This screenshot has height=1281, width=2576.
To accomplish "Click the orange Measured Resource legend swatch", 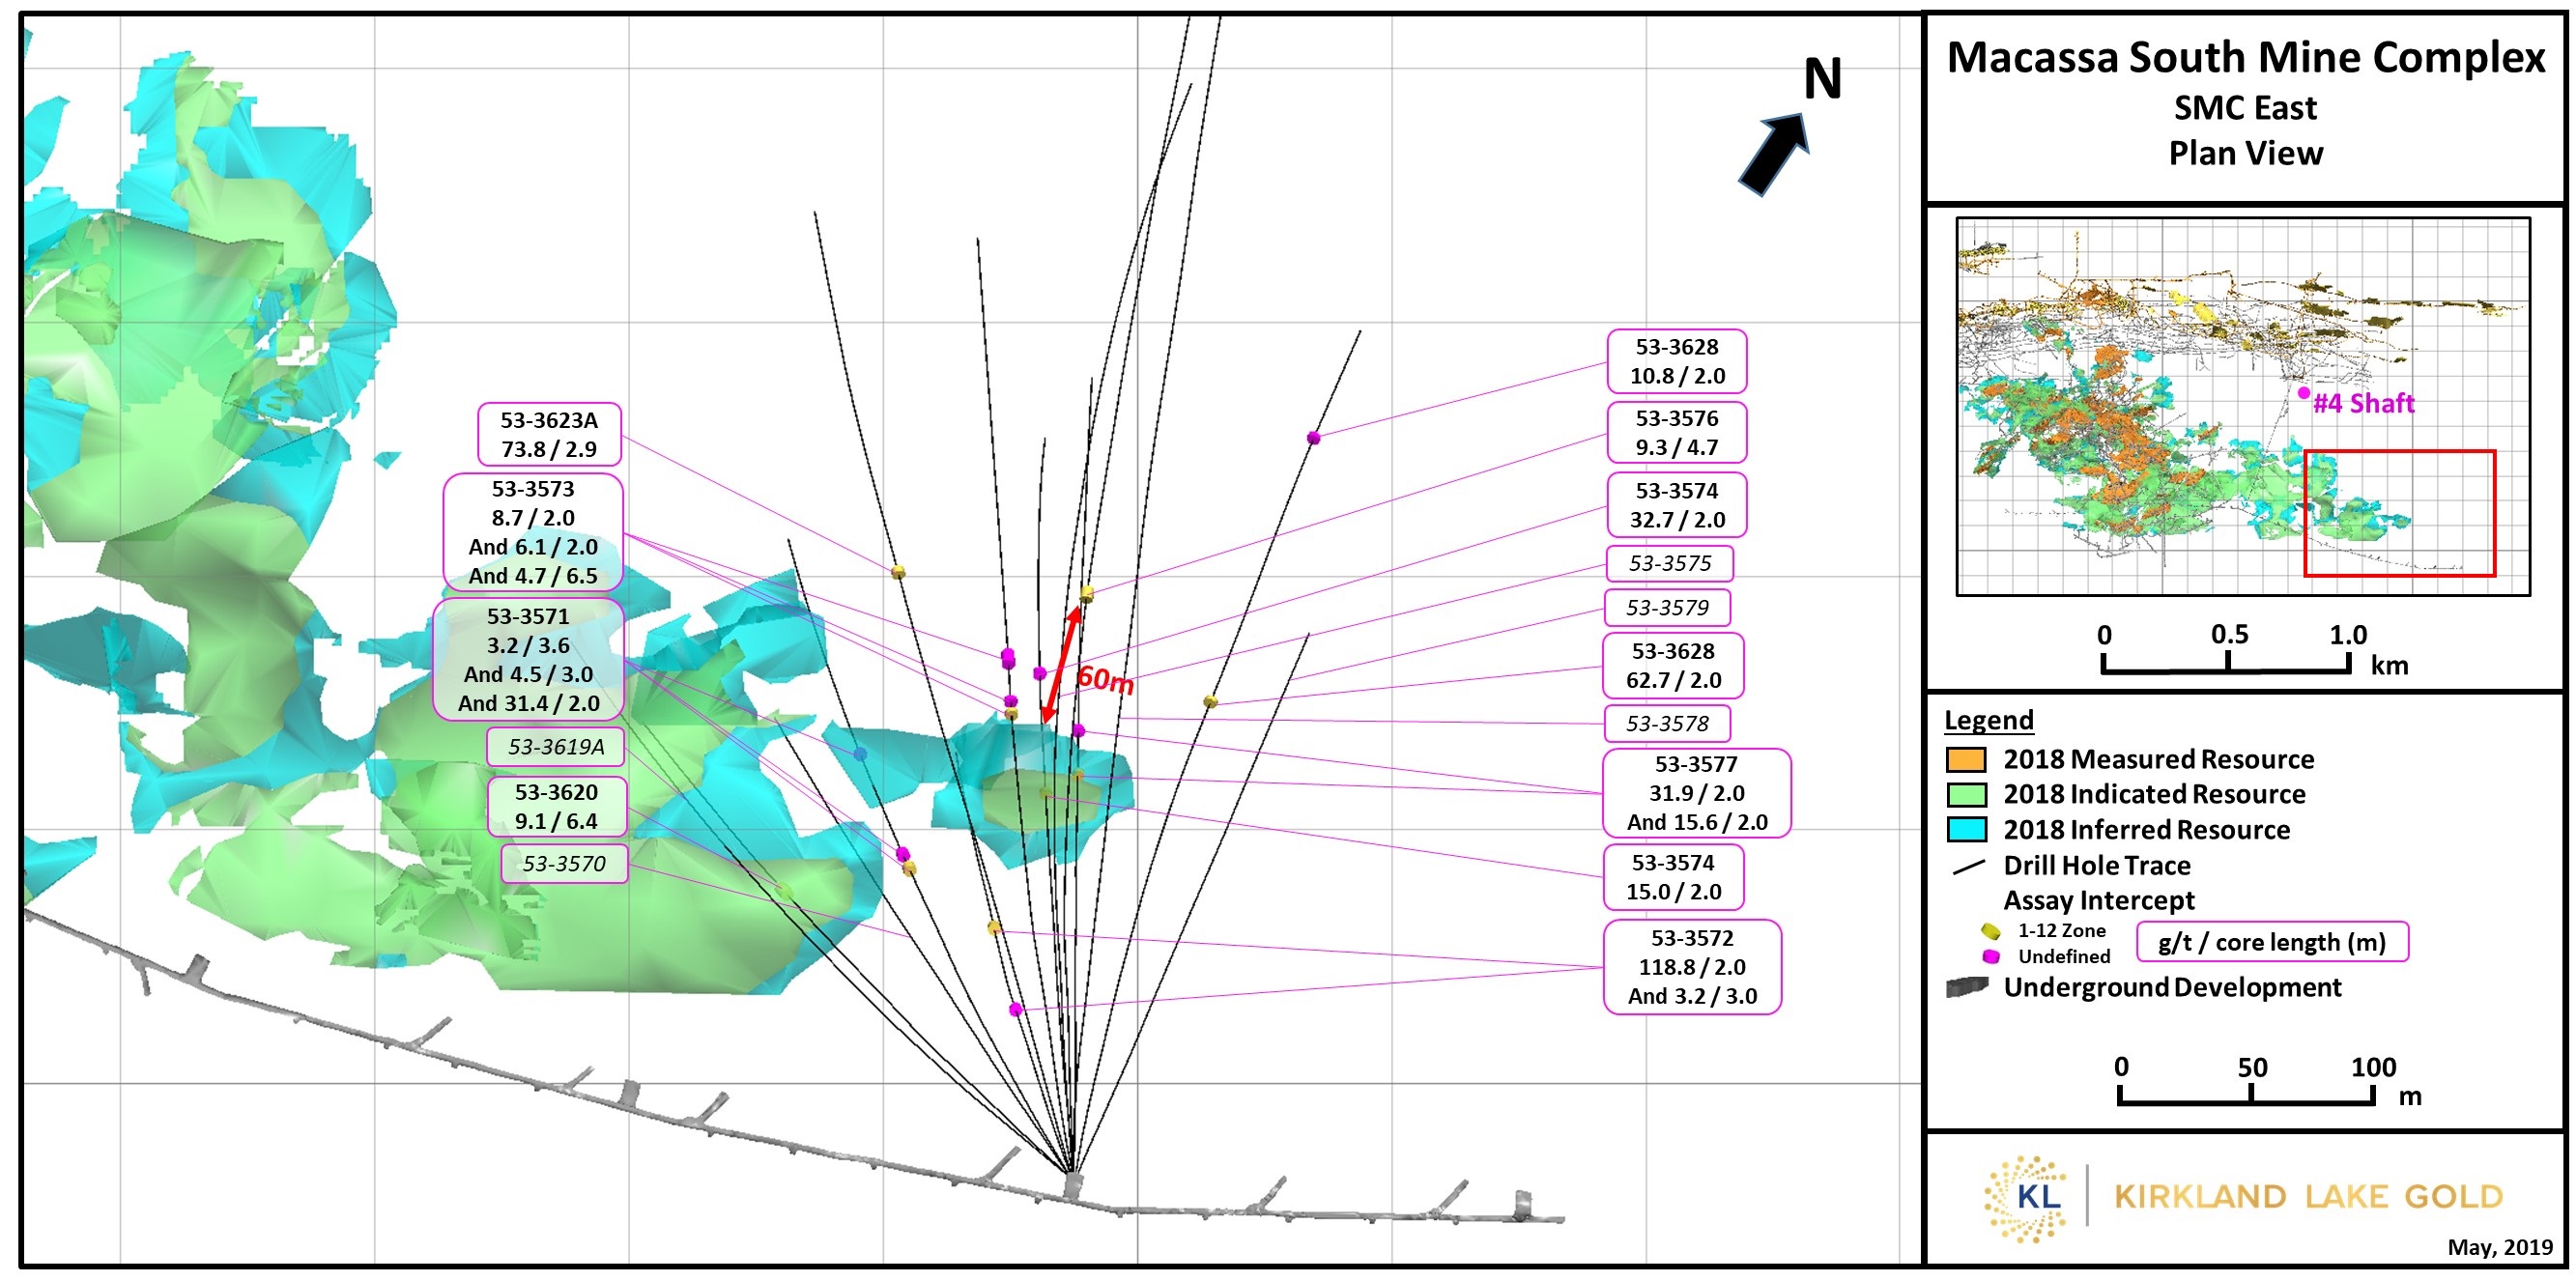I will (x=1966, y=760).
